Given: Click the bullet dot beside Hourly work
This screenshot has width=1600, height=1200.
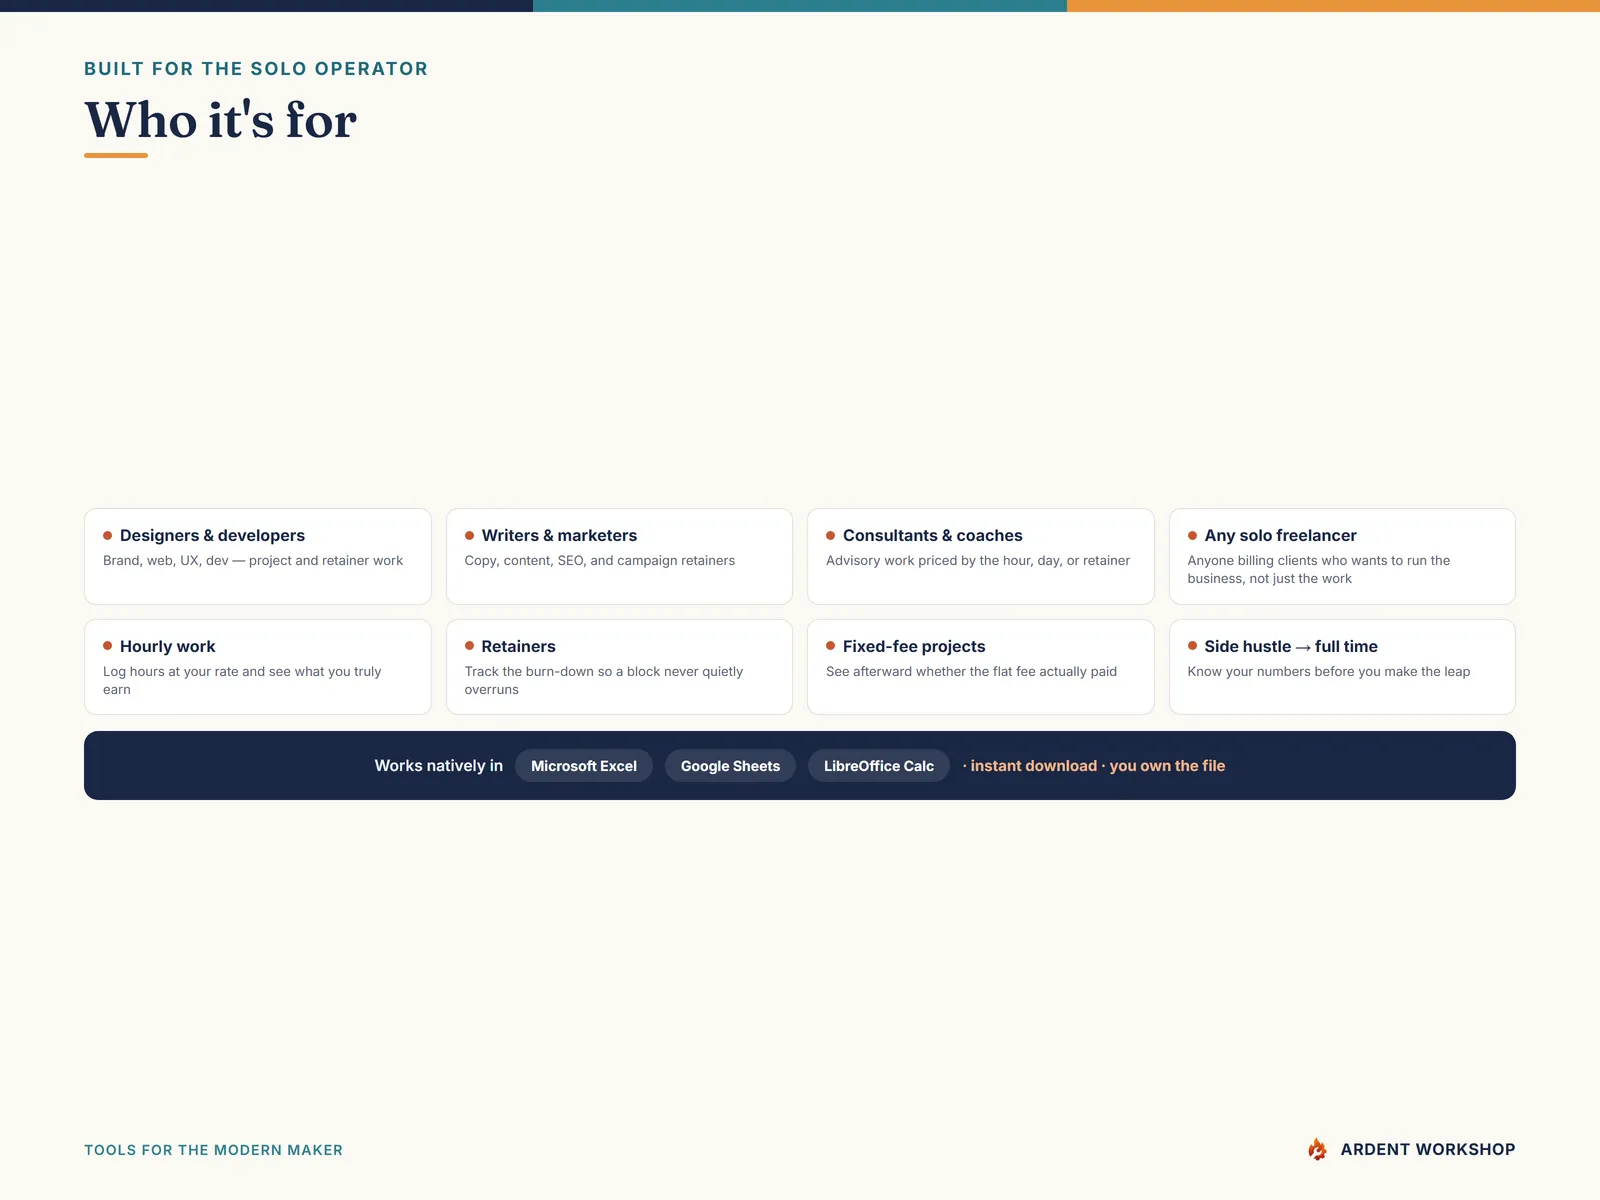Looking at the screenshot, I should pyautogui.click(x=107, y=646).
